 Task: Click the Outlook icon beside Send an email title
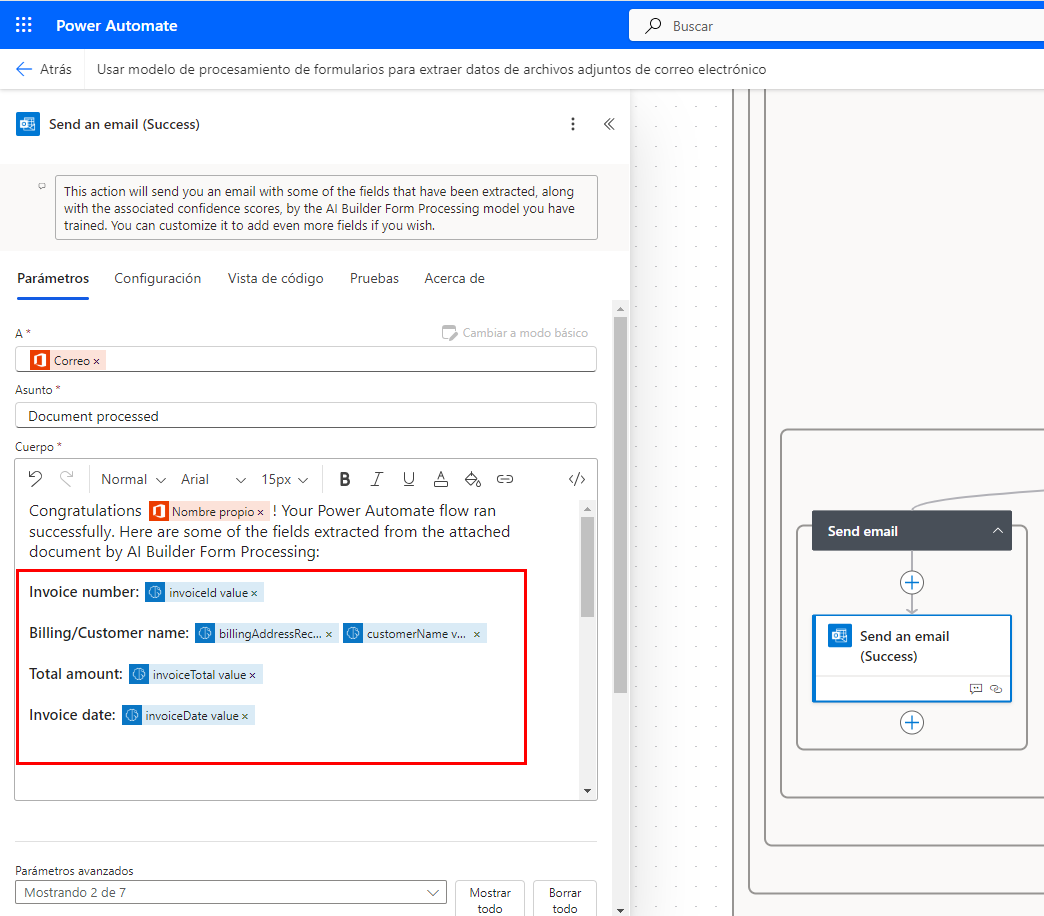(27, 124)
